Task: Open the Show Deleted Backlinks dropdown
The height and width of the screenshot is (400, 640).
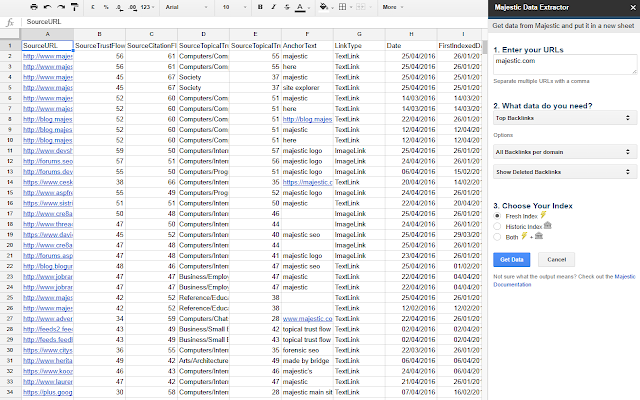Action: (x=564, y=173)
